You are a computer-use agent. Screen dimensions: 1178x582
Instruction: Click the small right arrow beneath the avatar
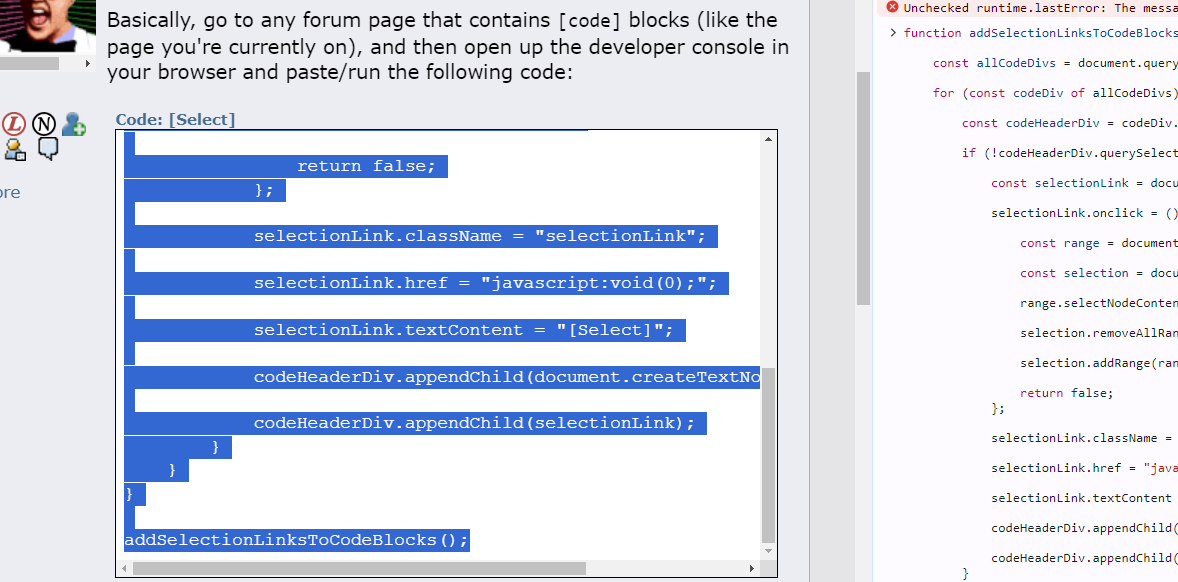89,64
